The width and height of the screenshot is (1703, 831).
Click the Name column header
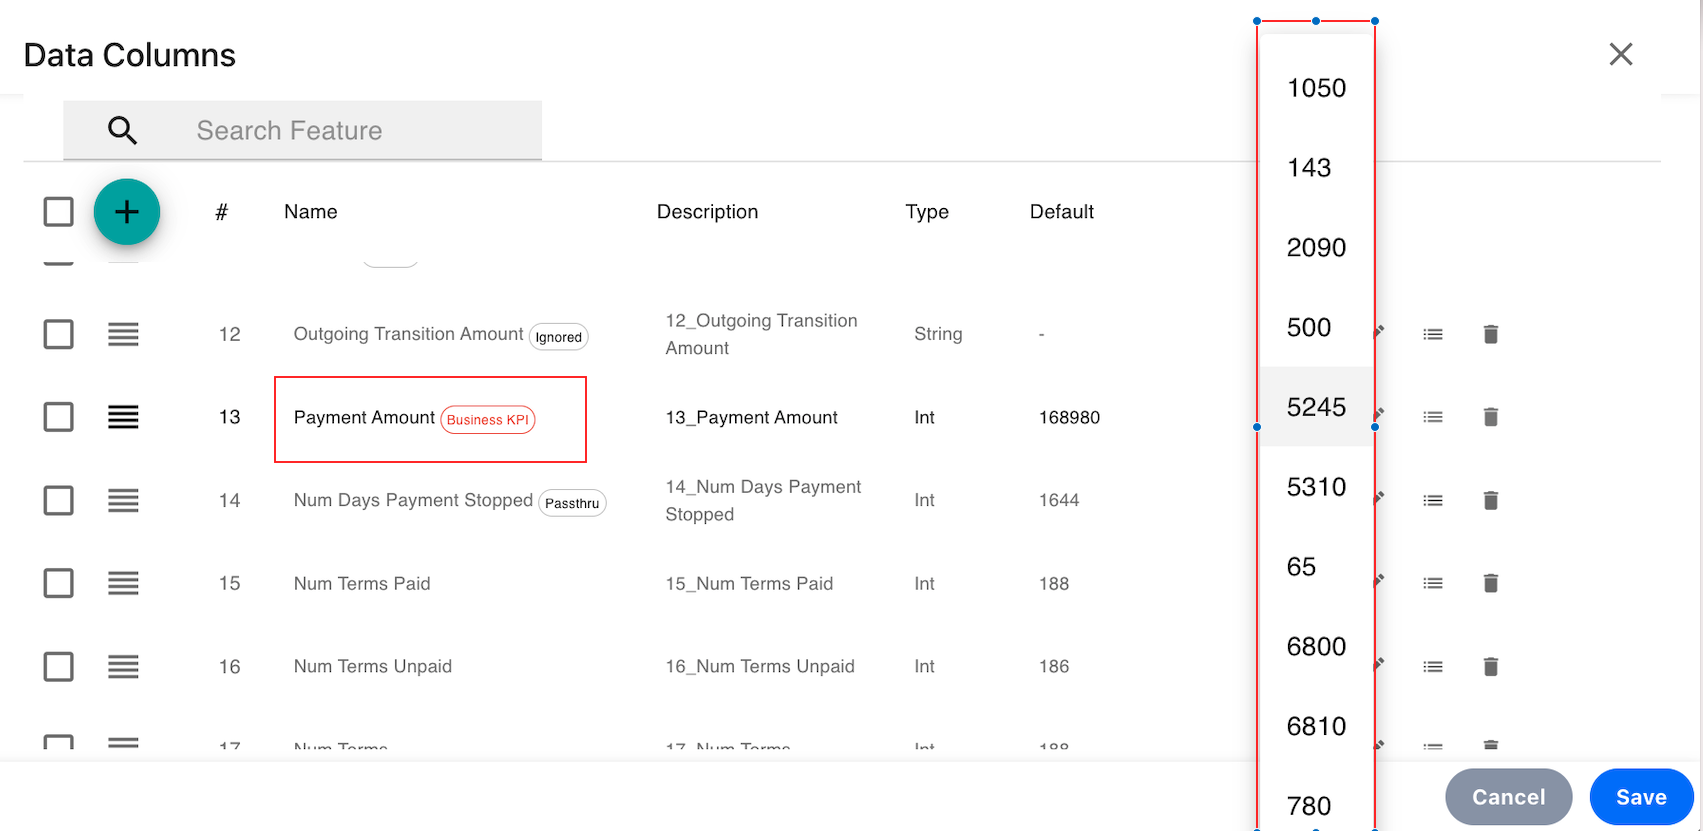(x=311, y=212)
